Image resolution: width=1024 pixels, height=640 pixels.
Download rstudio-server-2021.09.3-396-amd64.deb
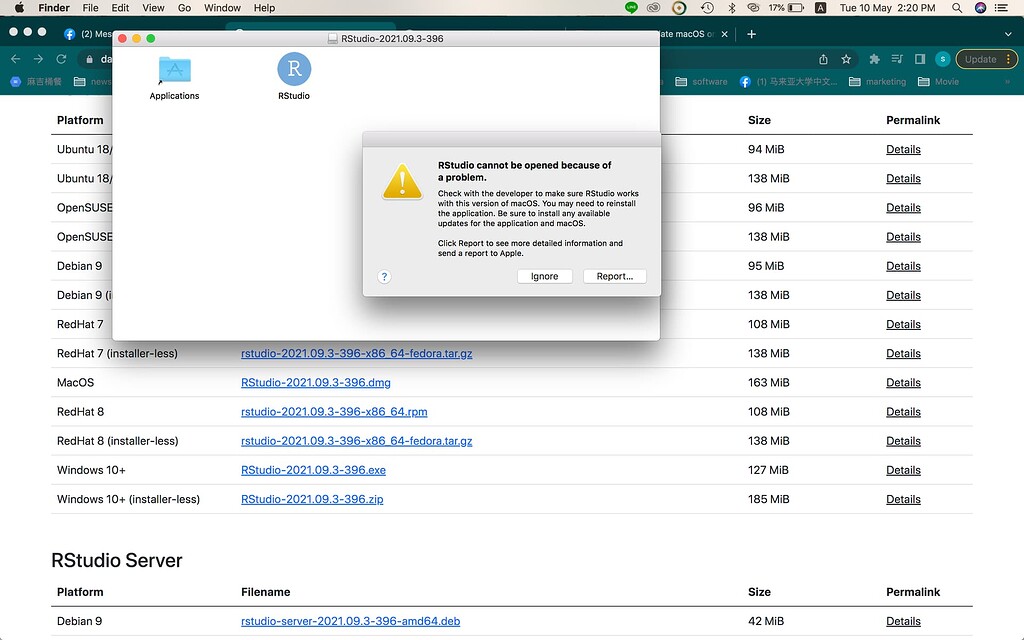tap(350, 621)
